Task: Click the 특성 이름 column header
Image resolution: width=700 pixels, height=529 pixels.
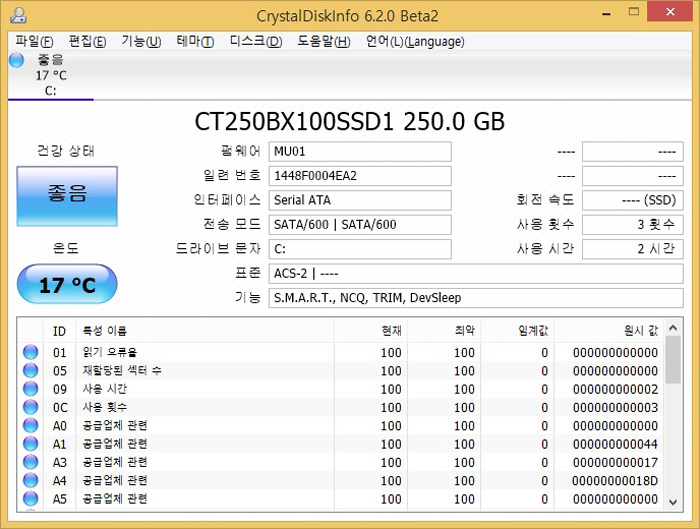Action: click(205, 331)
